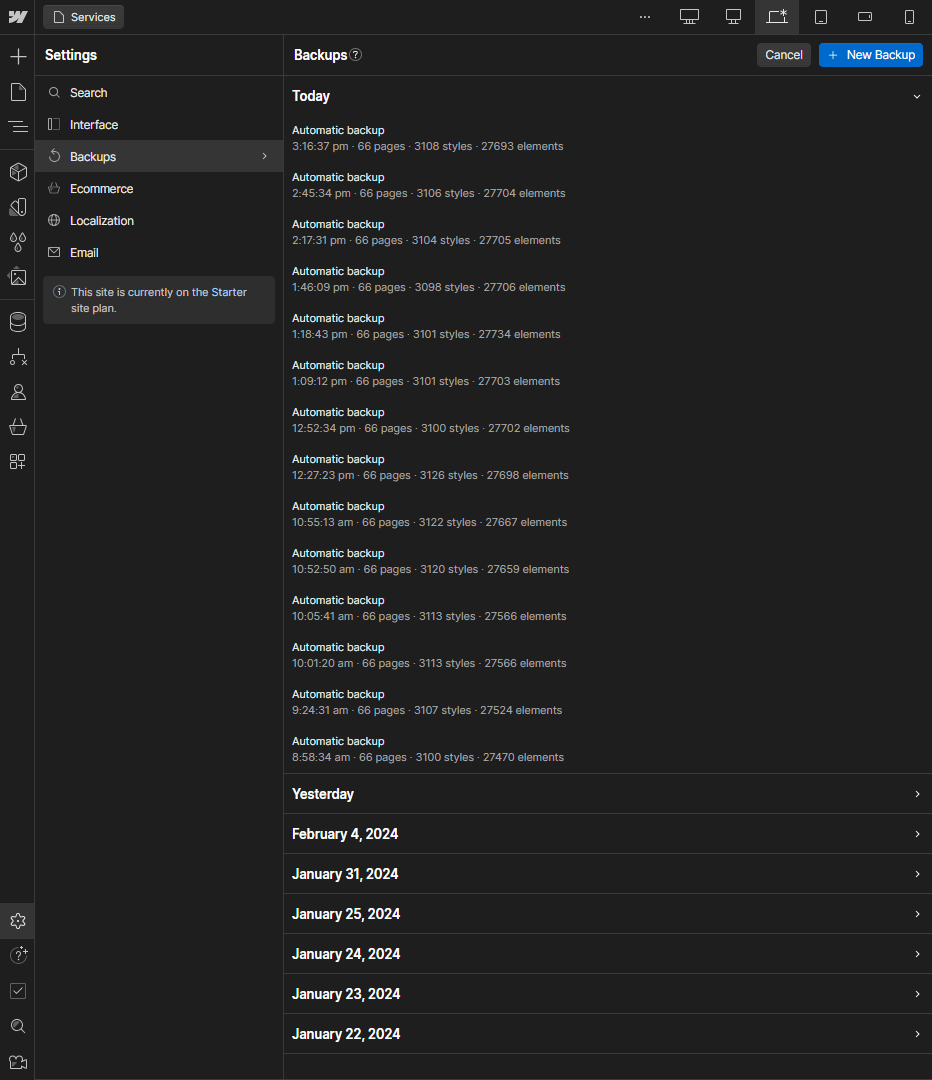Open Search in the Settings sidebar
The width and height of the screenshot is (932, 1080).
(88, 92)
